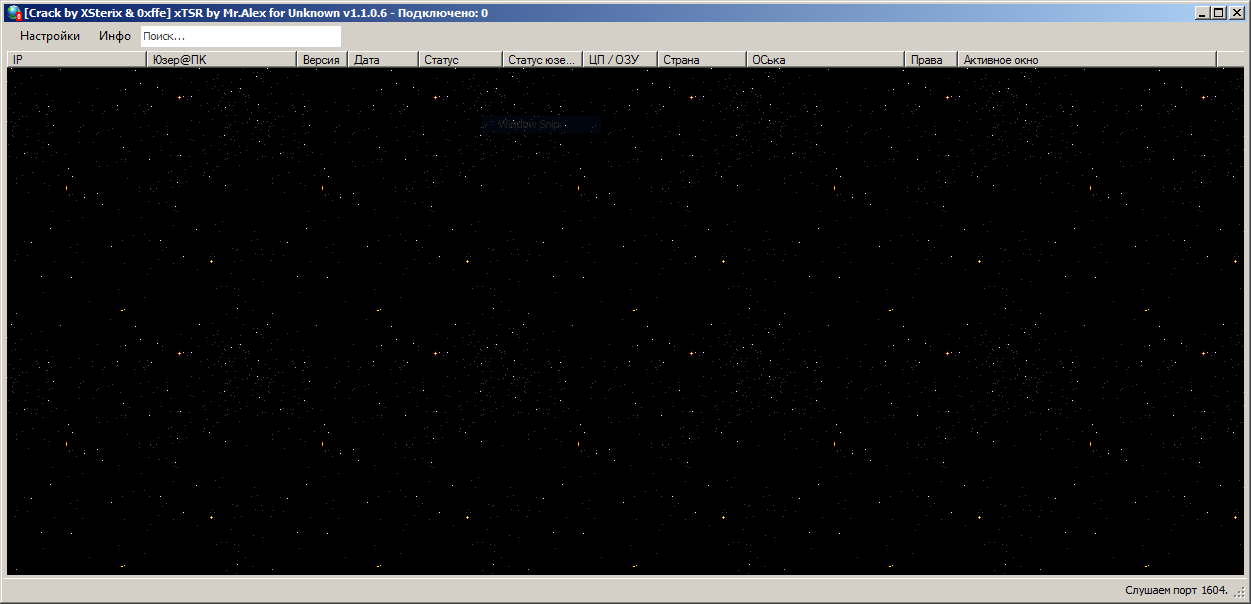This screenshot has height=604, width=1251.
Task: Sort by the IP column header
Action: pyautogui.click(x=77, y=60)
